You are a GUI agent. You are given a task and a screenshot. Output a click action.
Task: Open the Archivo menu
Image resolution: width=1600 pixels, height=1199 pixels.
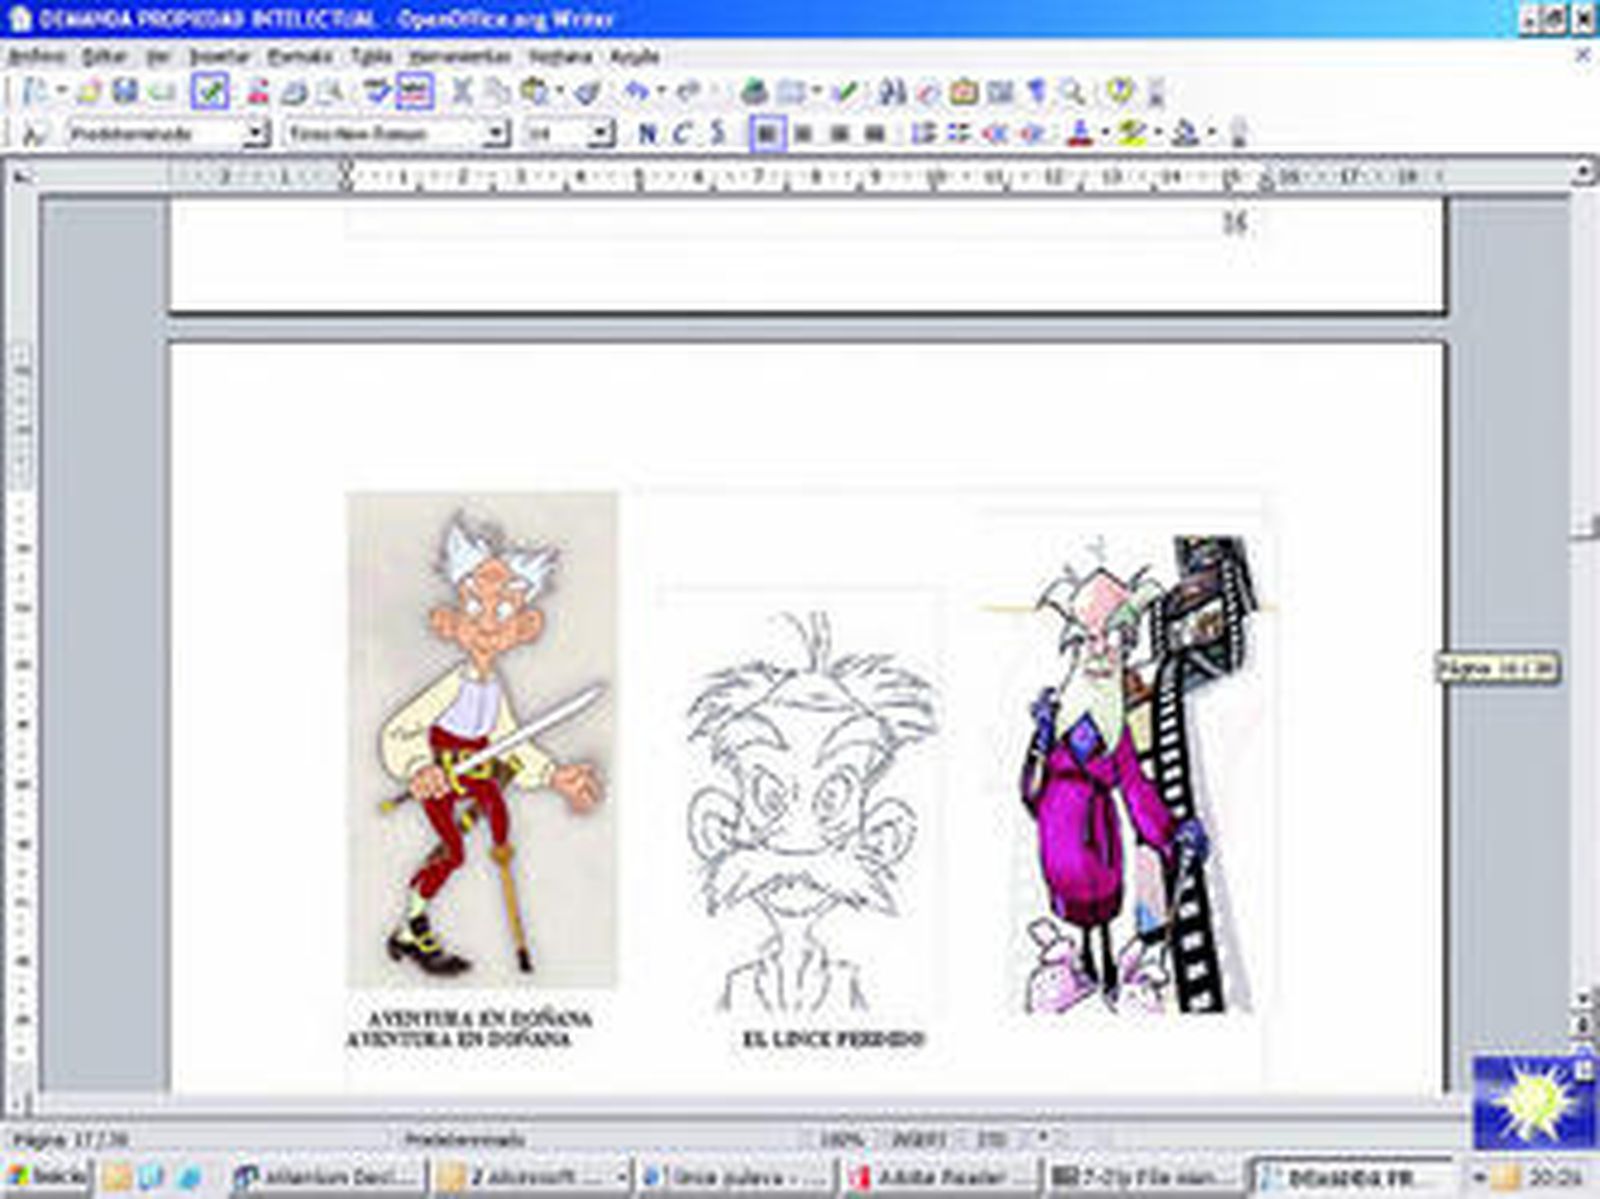36,57
